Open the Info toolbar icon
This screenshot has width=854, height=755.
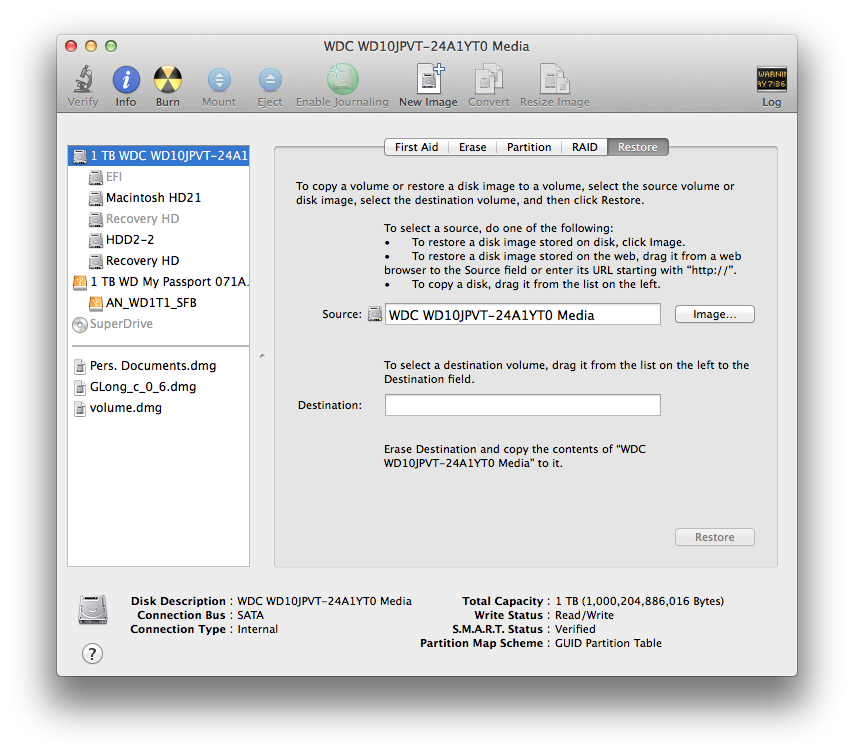pos(126,80)
